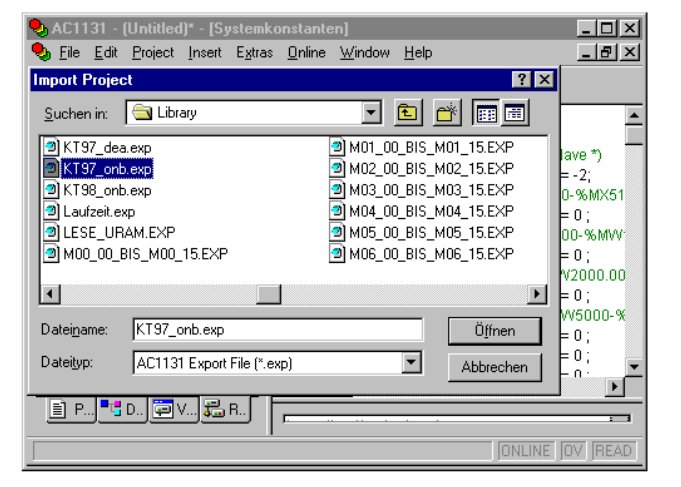Open the Extras menu
Screen dimensions: 681x487
click(x=254, y=52)
